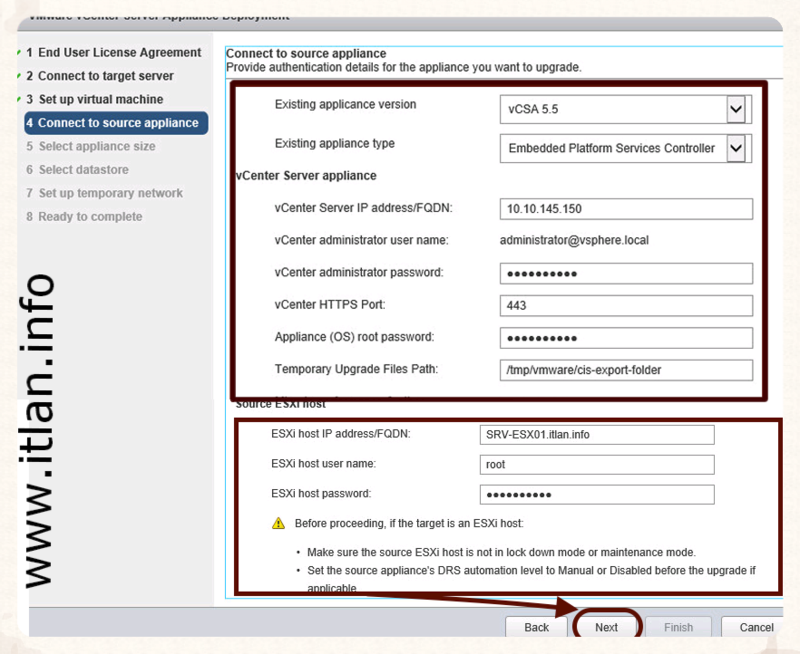This screenshot has width=800, height=654.
Task: Click the green checkmark beside step 1
Action: click(20, 52)
